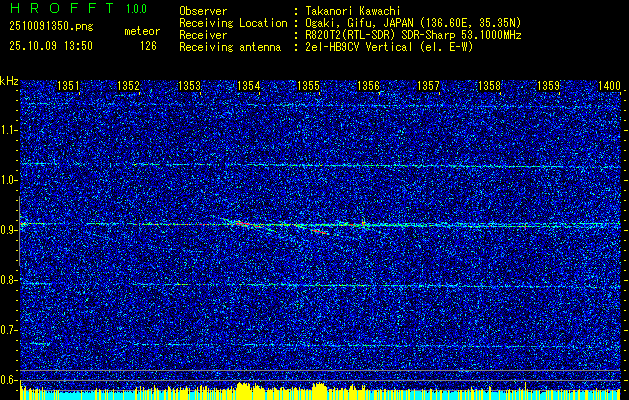The image size is (629, 400).
Task: Click the 'Receiving antenna' label
Action: [230, 47]
